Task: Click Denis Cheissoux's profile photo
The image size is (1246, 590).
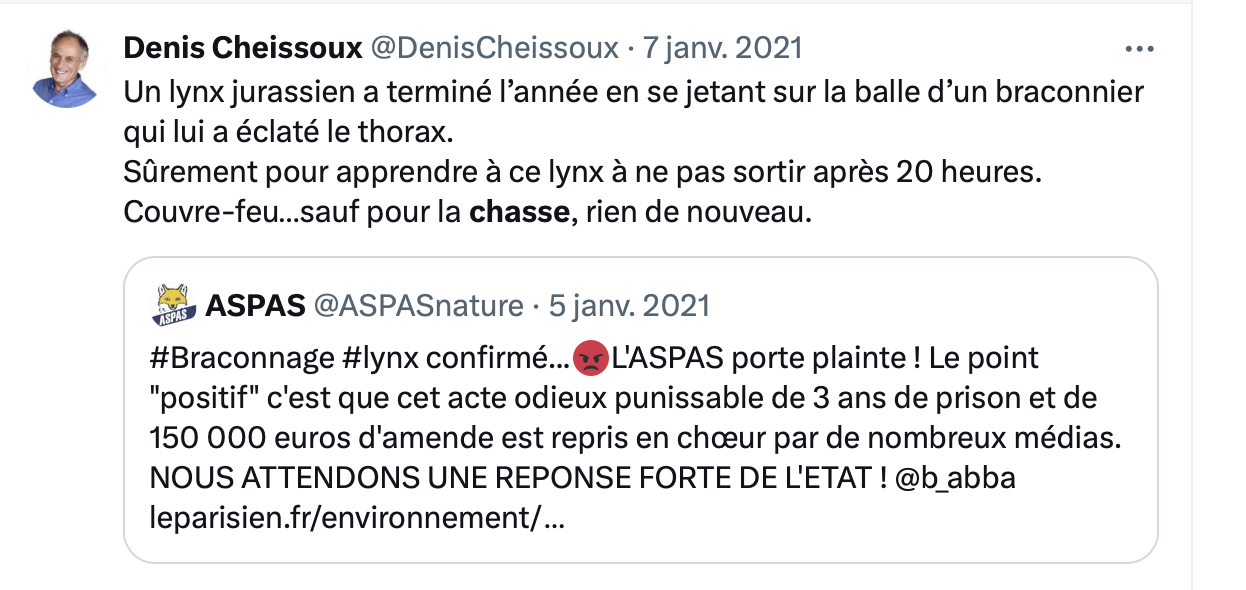Action: (64, 68)
